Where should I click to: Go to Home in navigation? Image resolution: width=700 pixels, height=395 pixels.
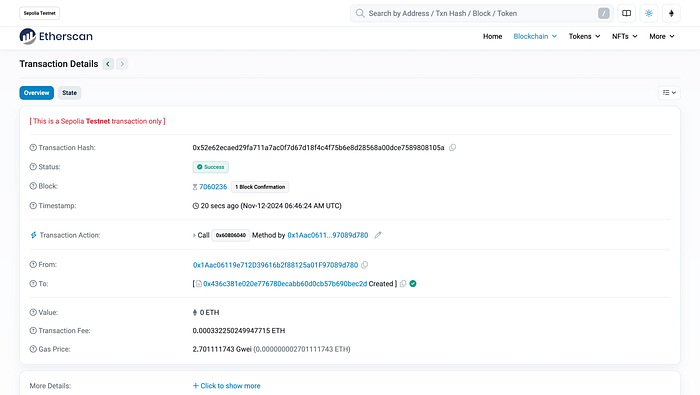click(492, 36)
